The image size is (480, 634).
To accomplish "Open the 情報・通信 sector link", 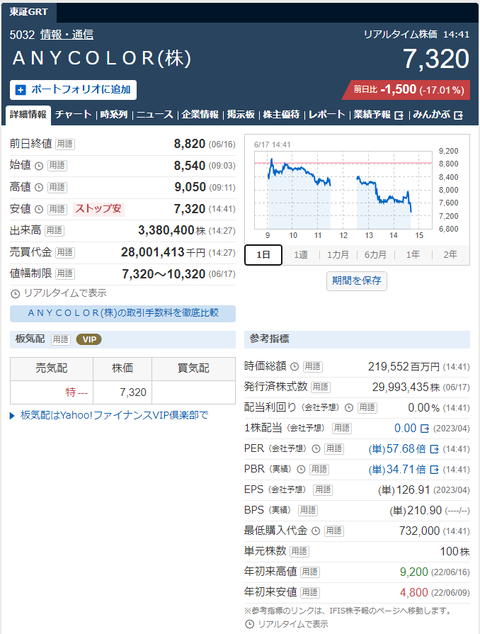I will [x=67, y=35].
